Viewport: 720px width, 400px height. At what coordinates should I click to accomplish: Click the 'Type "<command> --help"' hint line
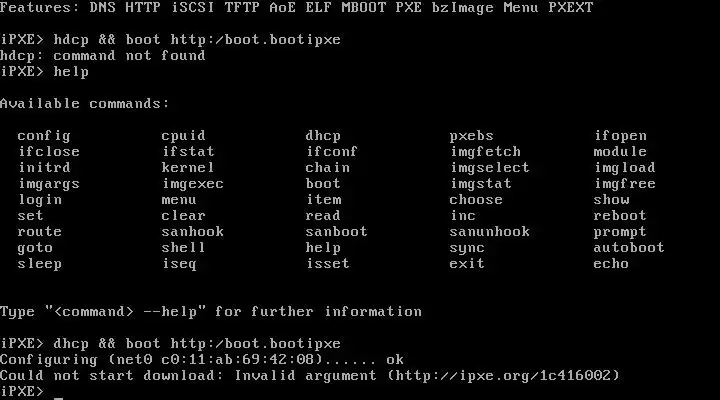point(211,312)
